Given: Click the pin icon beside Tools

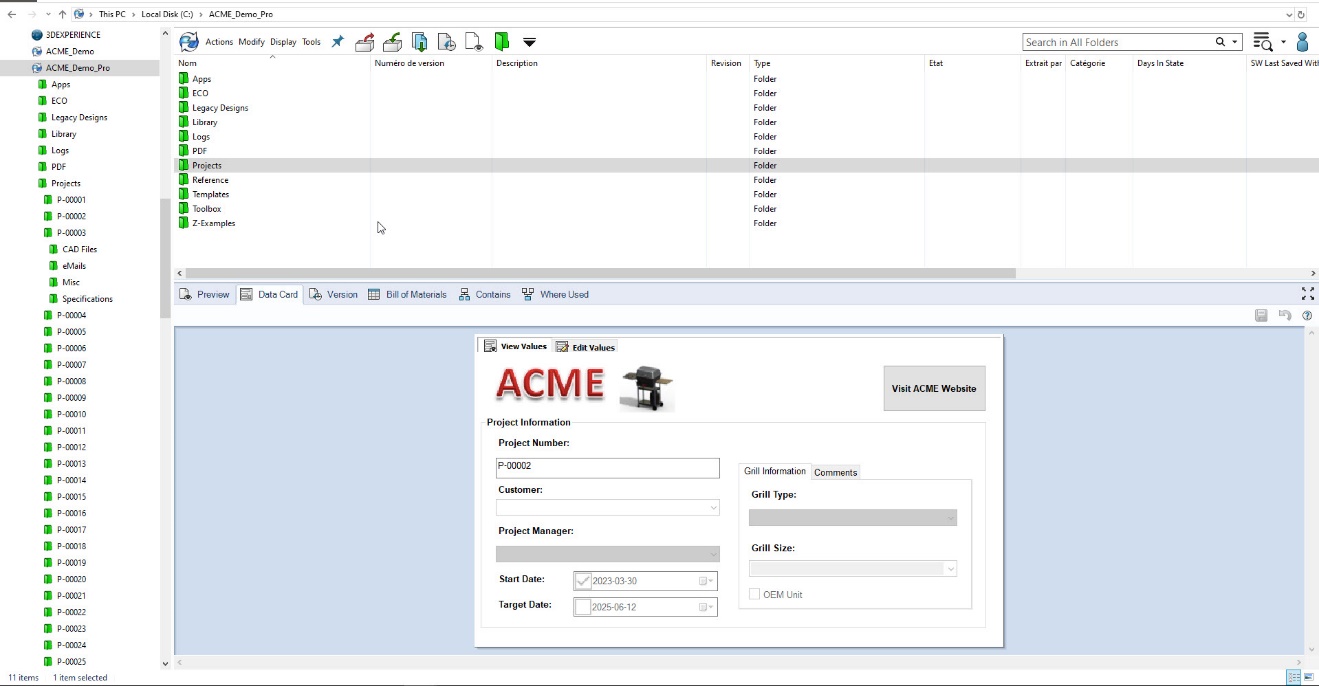Looking at the screenshot, I should 337,42.
